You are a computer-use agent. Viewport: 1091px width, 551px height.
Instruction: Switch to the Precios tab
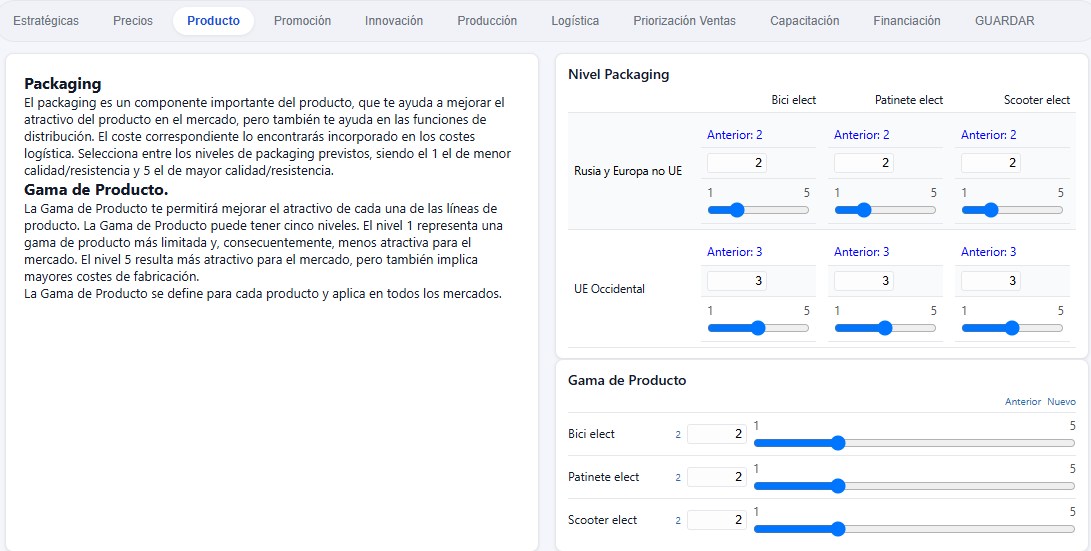[133, 21]
